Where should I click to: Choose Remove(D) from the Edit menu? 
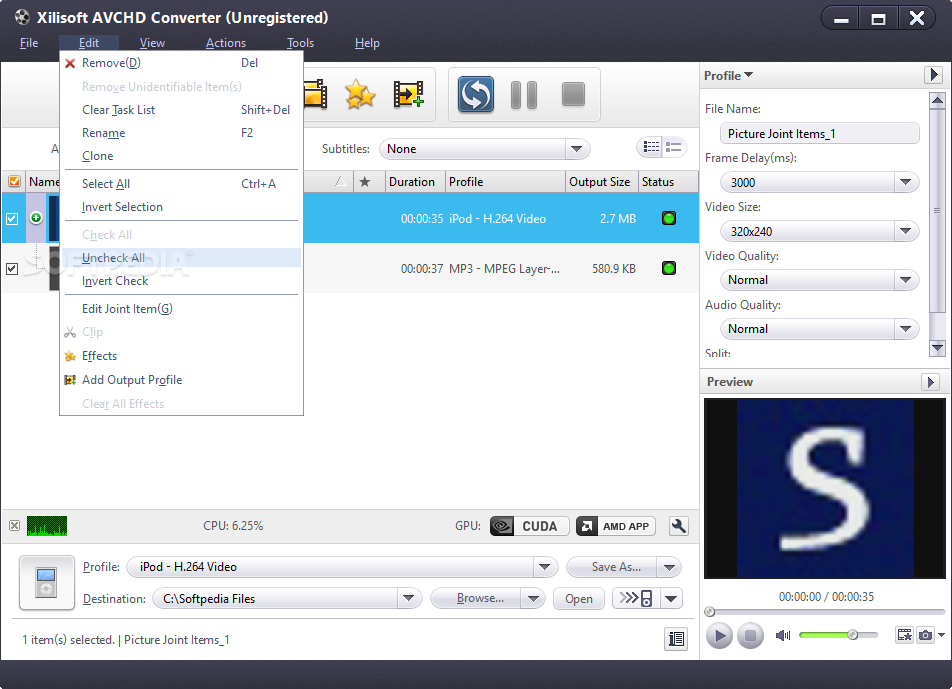point(182,63)
